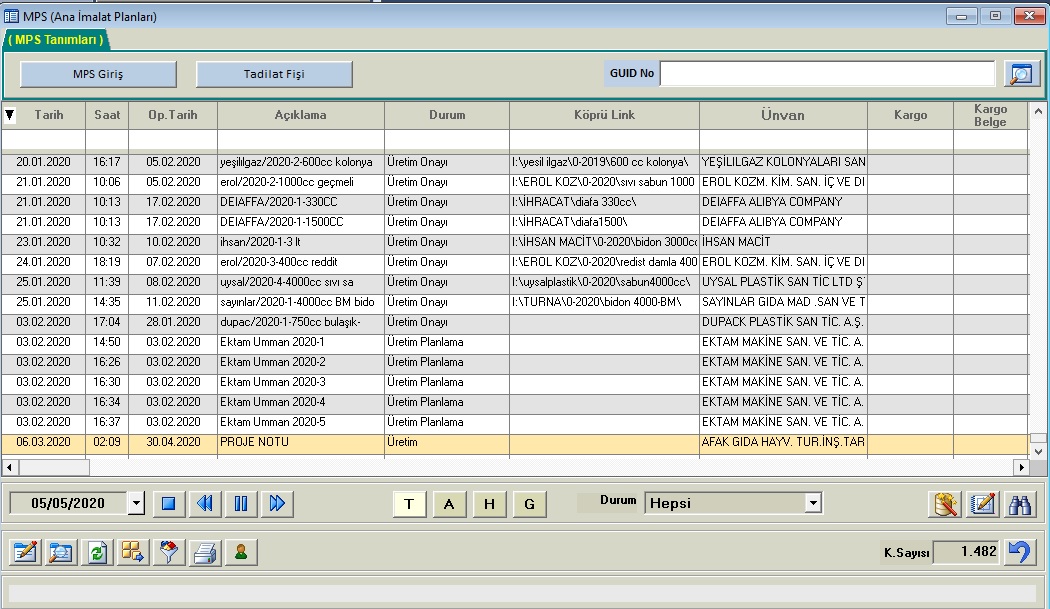Click the MPS Giriş button

coord(98,74)
